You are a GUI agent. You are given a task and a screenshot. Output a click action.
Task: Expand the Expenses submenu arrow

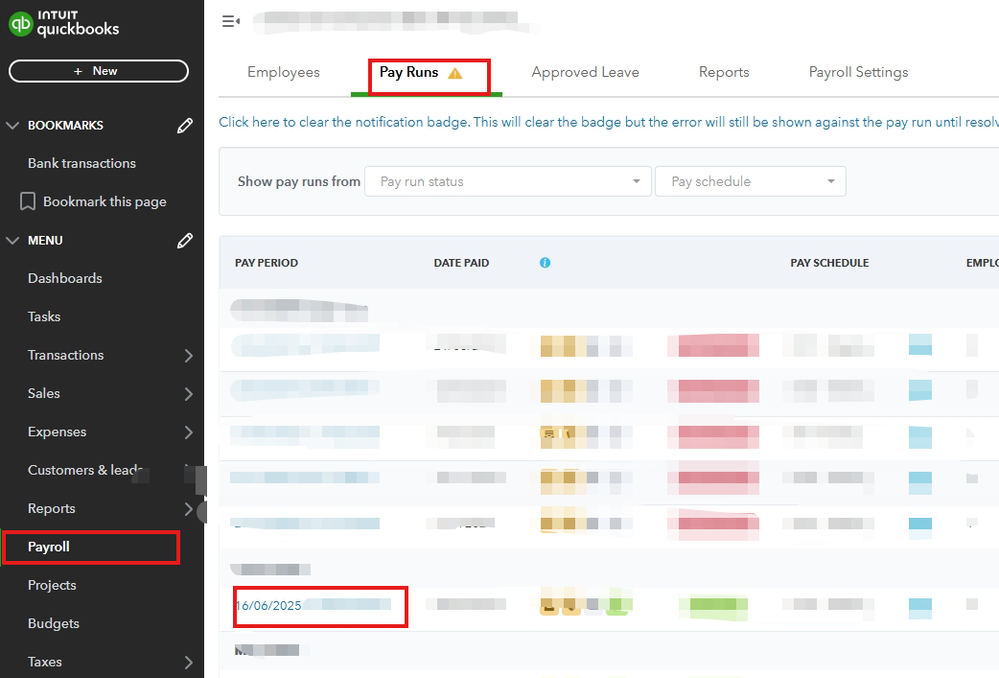pos(189,432)
